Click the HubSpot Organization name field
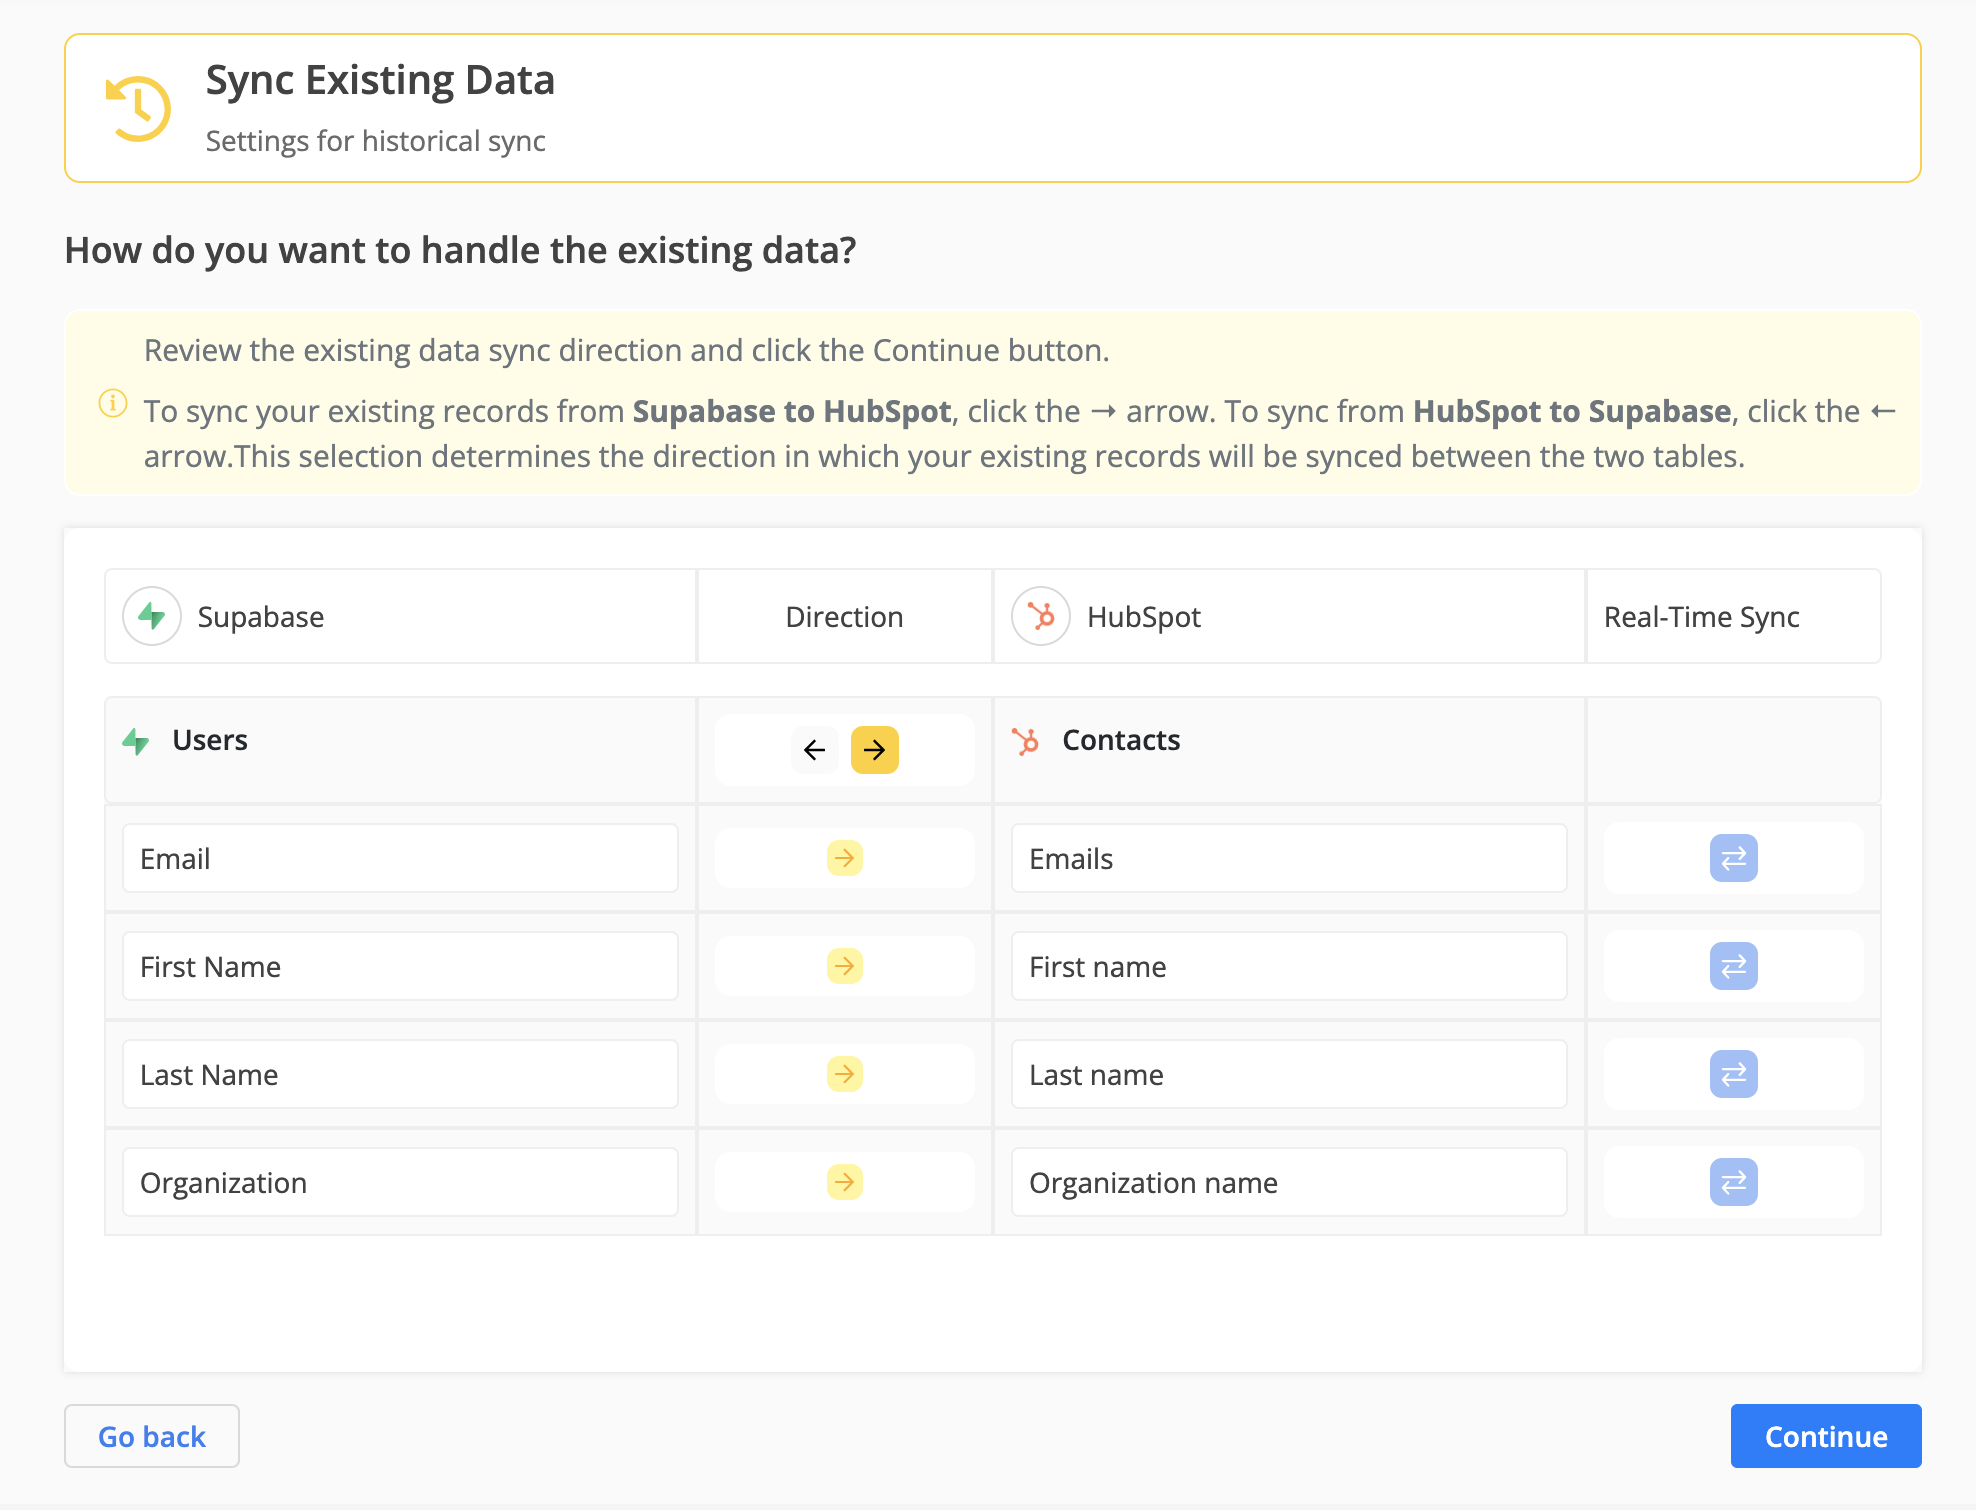 pos(1289,1182)
